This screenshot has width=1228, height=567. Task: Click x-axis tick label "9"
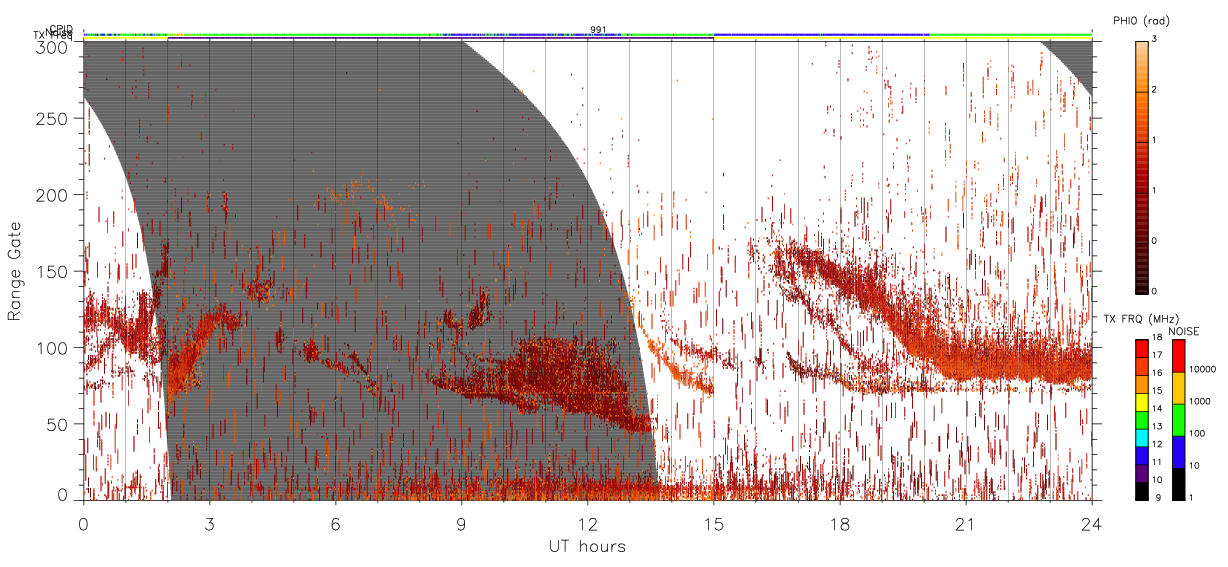[x=461, y=523]
